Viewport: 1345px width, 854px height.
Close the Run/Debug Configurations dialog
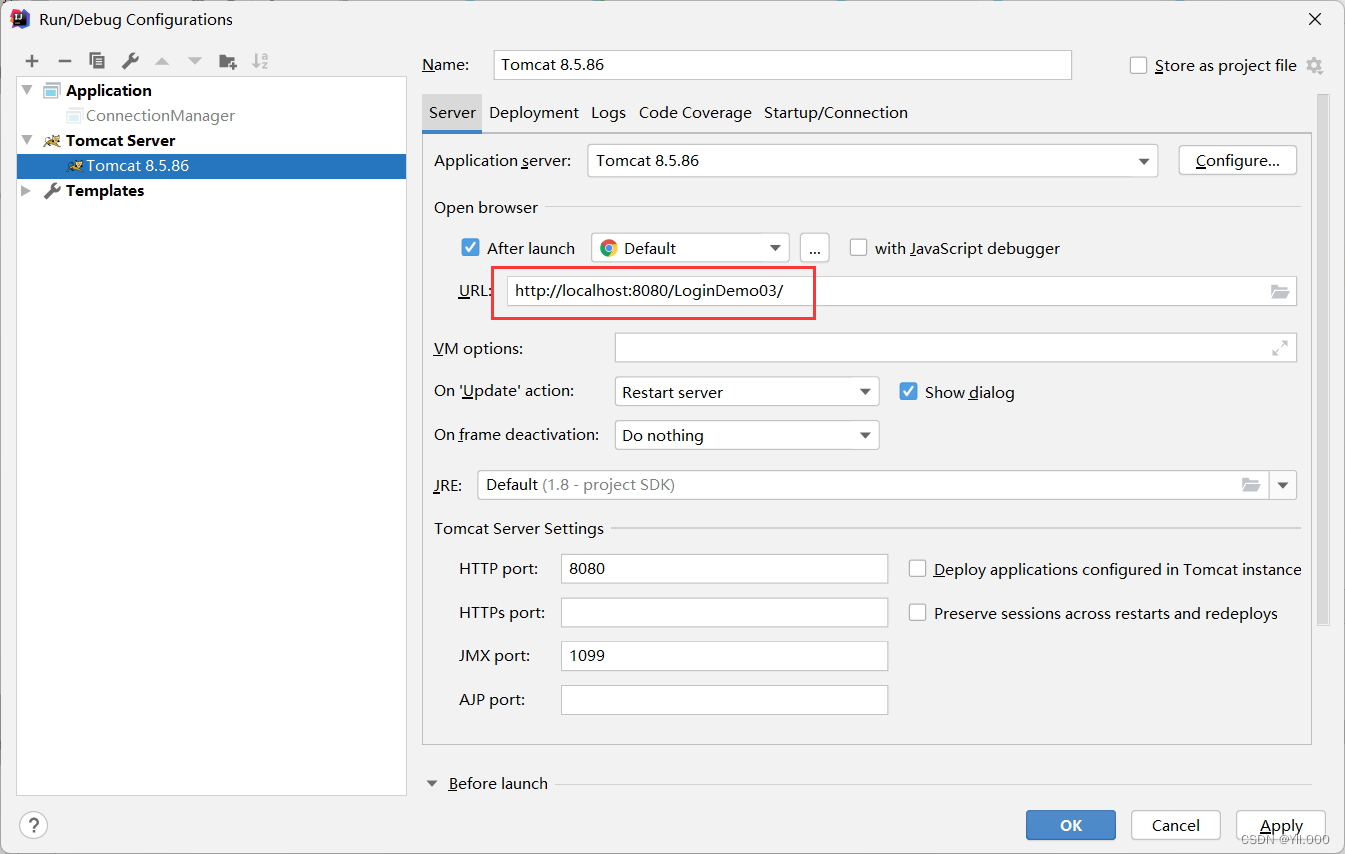tap(1315, 19)
